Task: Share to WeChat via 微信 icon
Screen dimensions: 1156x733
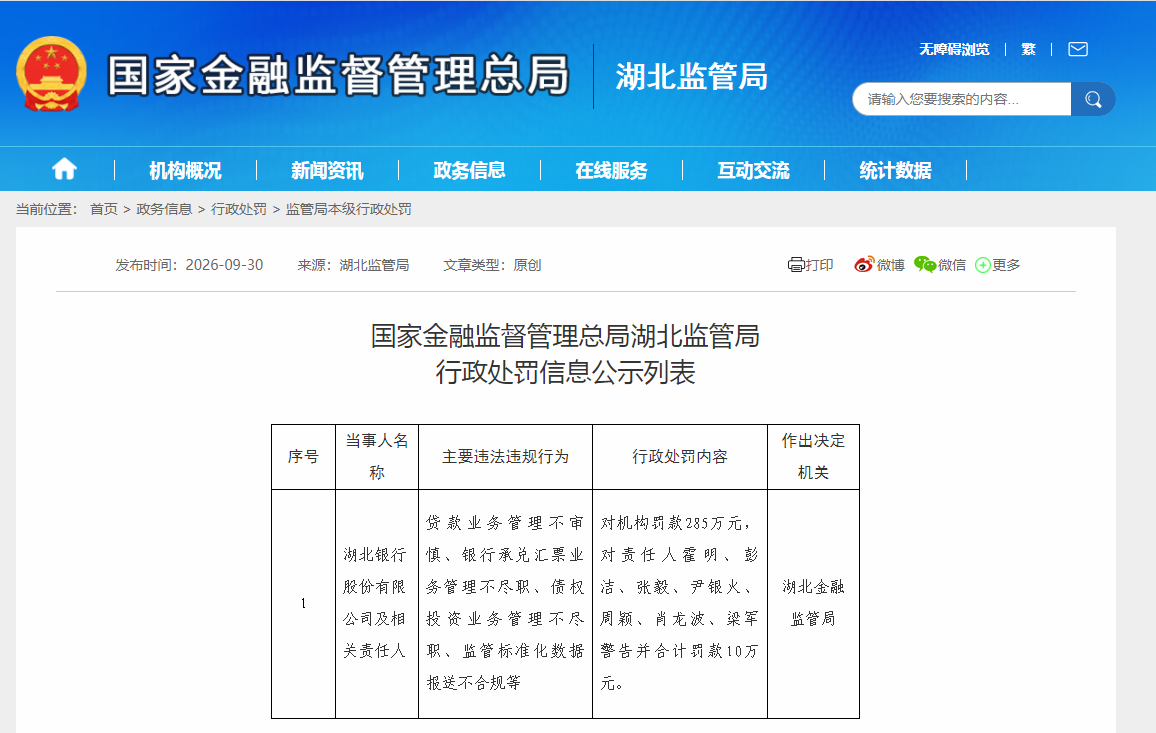Action: click(940, 265)
